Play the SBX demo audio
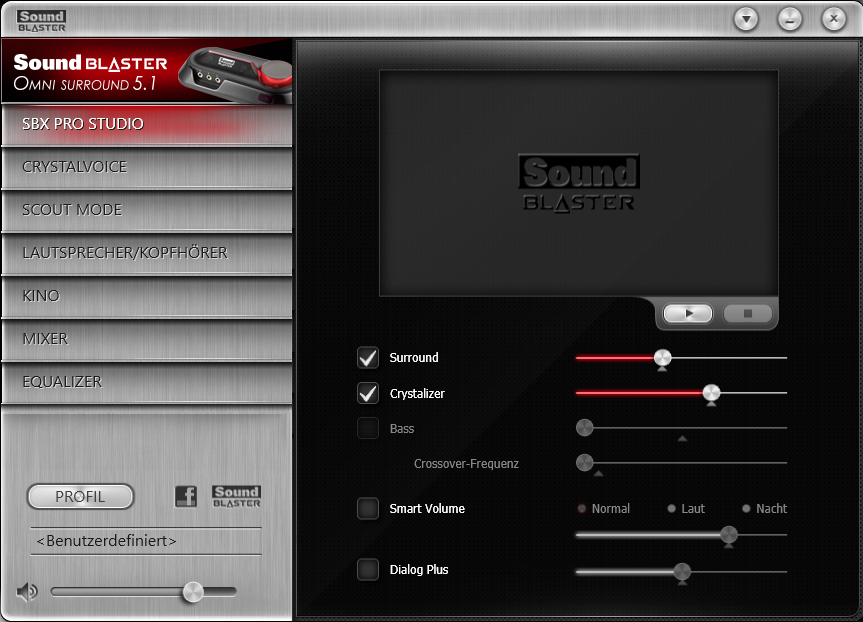Screen dimensions: 863x622 click(x=688, y=313)
